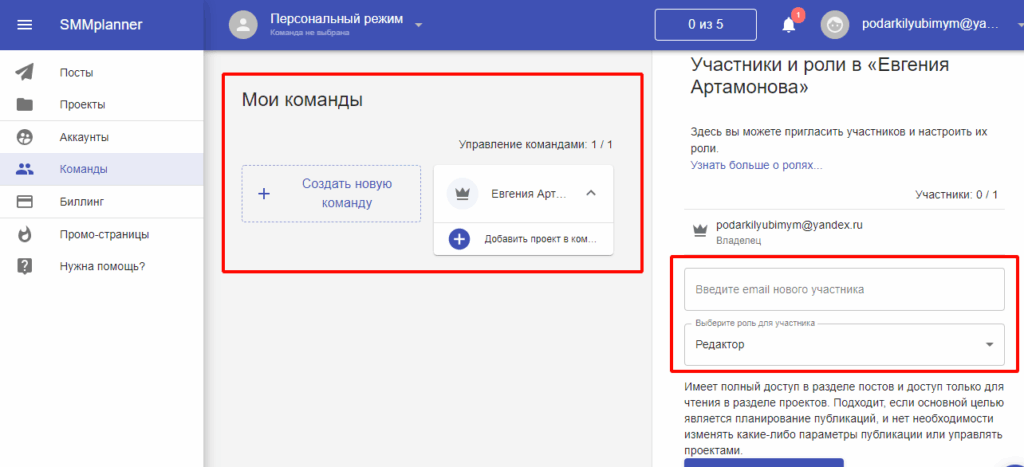
Task: Click Создать новую команду card
Action: 331,193
